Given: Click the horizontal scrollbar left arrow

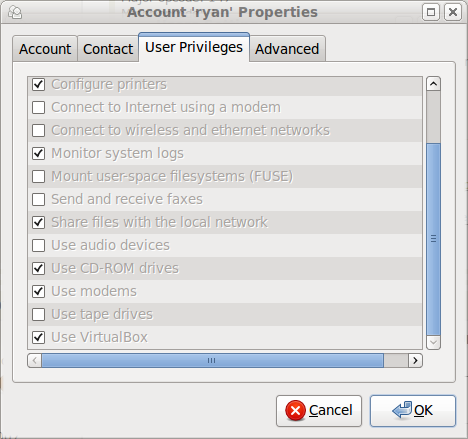Looking at the screenshot, I should tap(35, 360).
